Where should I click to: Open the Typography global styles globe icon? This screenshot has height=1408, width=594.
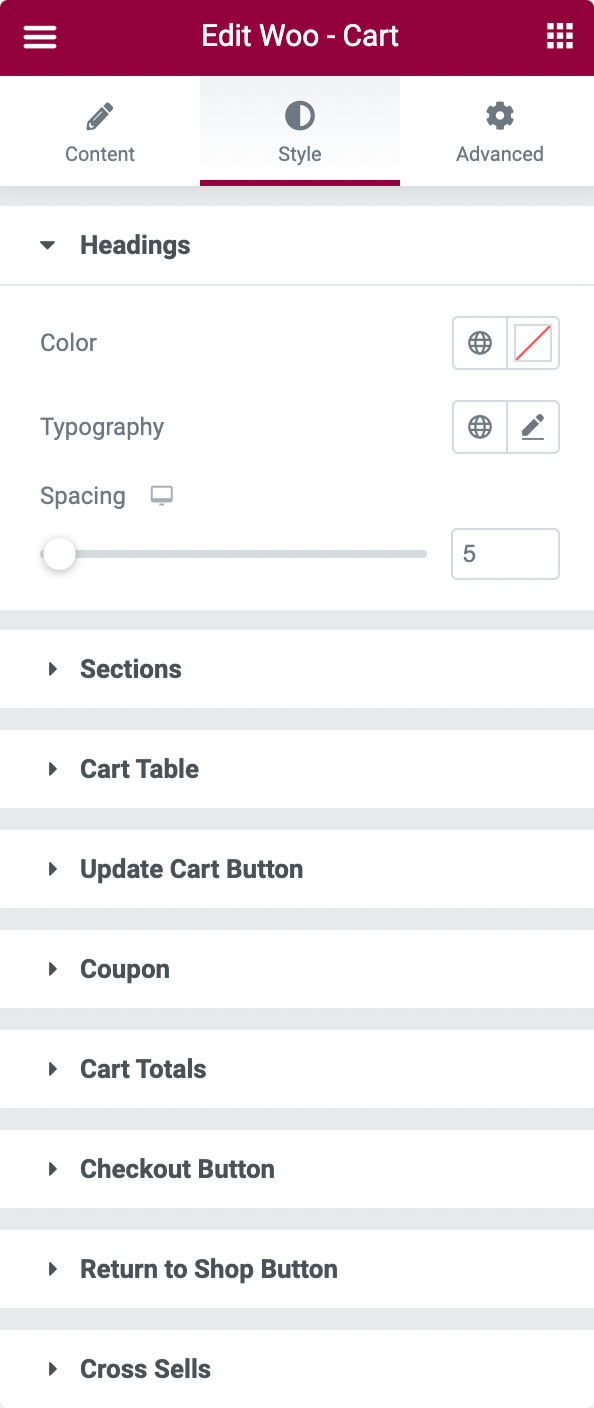point(480,426)
